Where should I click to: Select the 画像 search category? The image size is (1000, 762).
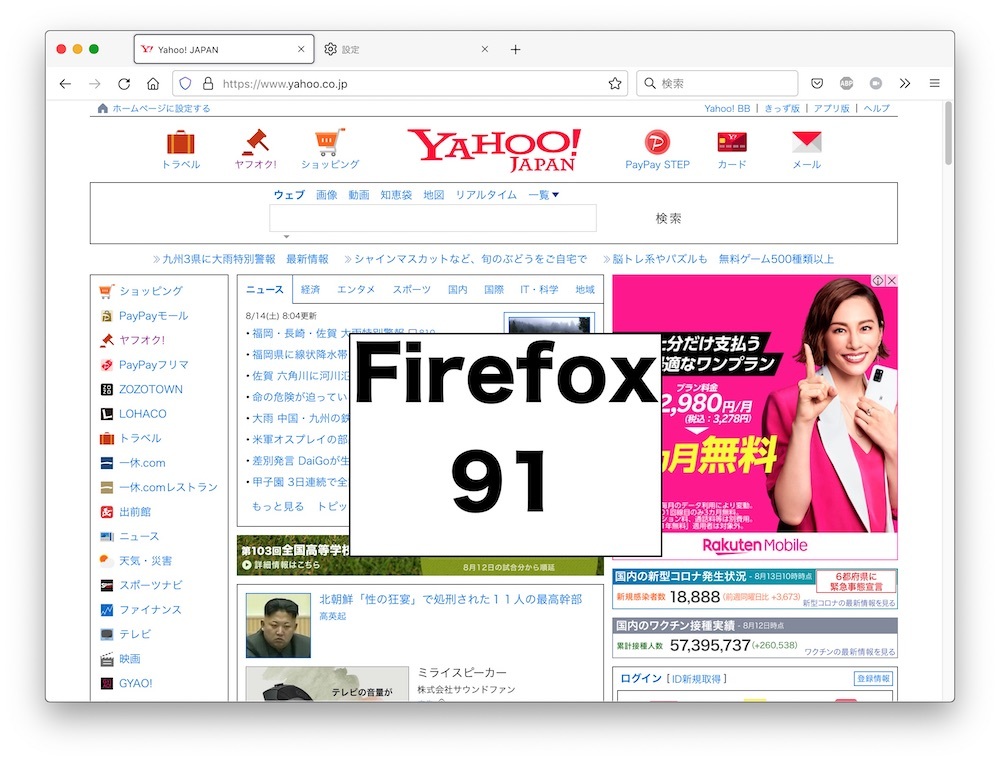click(x=327, y=195)
